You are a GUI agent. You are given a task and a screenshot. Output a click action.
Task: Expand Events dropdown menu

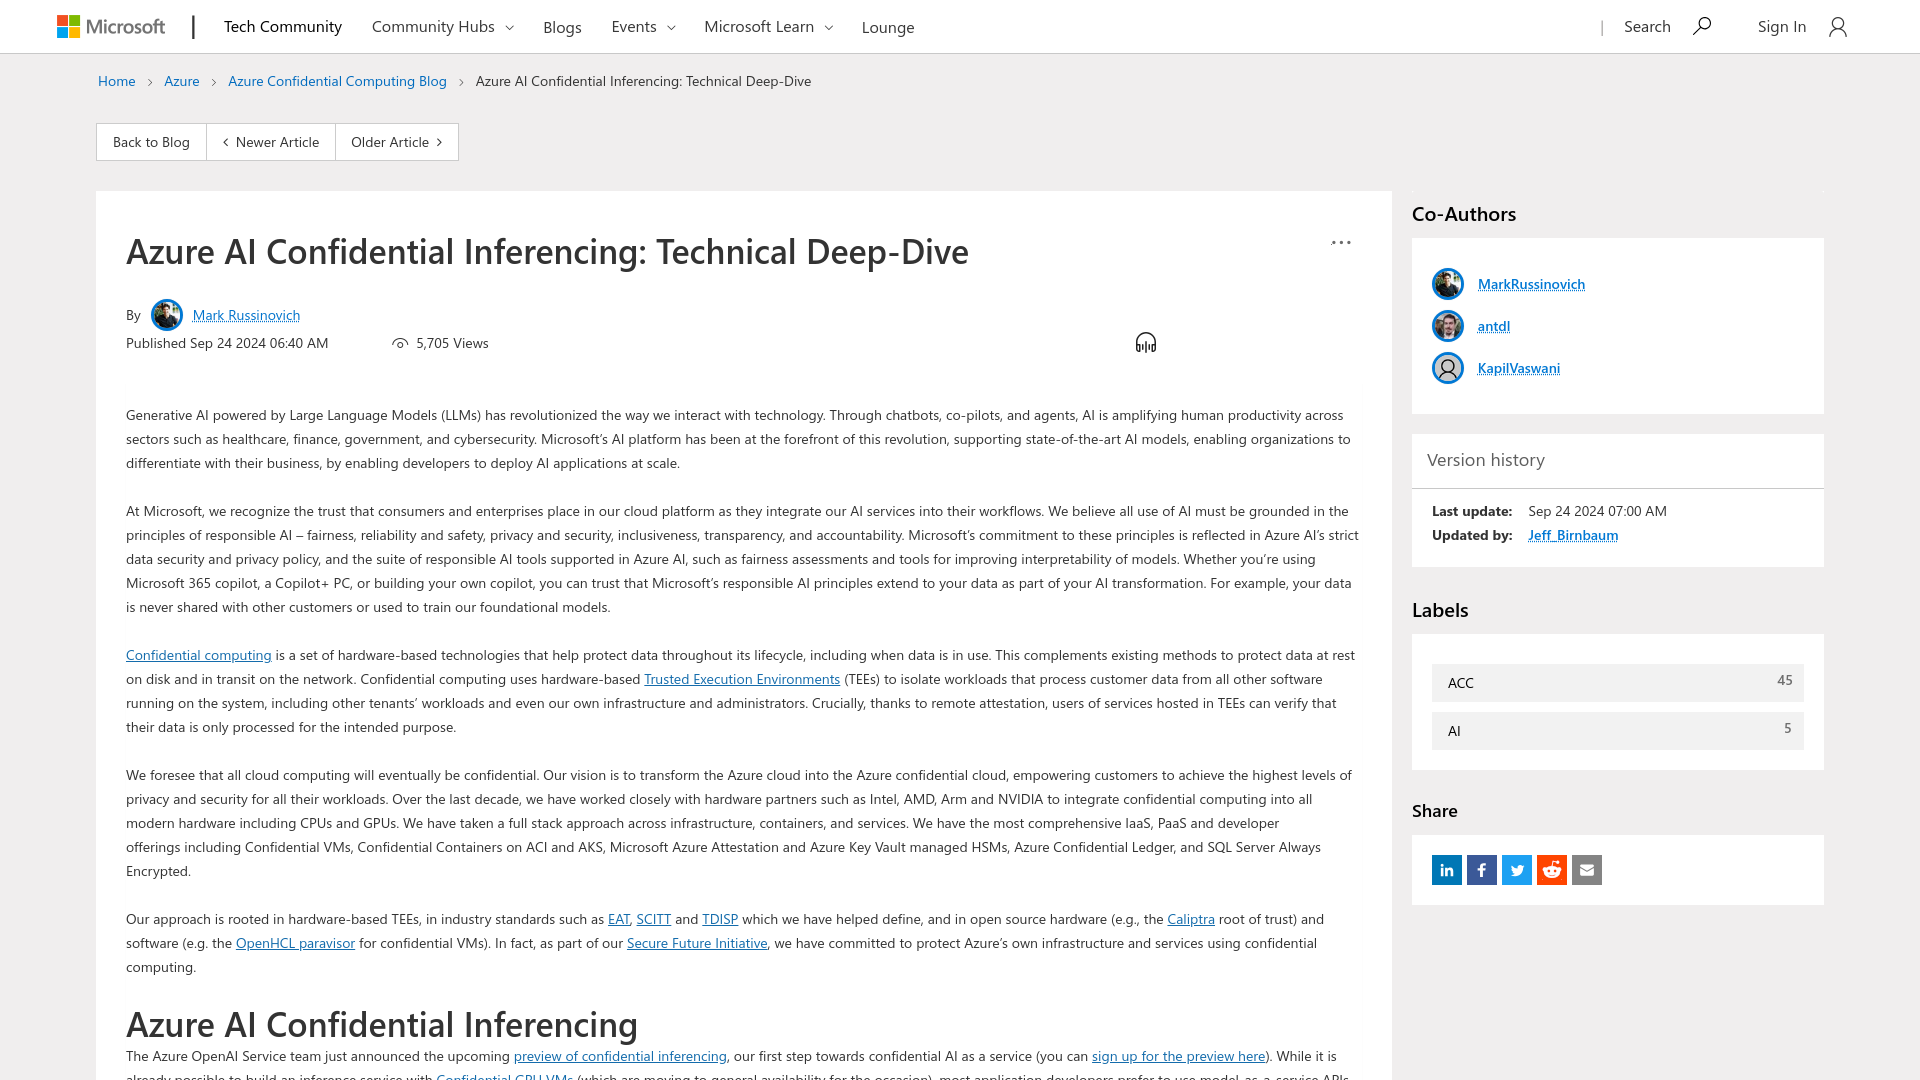click(643, 27)
